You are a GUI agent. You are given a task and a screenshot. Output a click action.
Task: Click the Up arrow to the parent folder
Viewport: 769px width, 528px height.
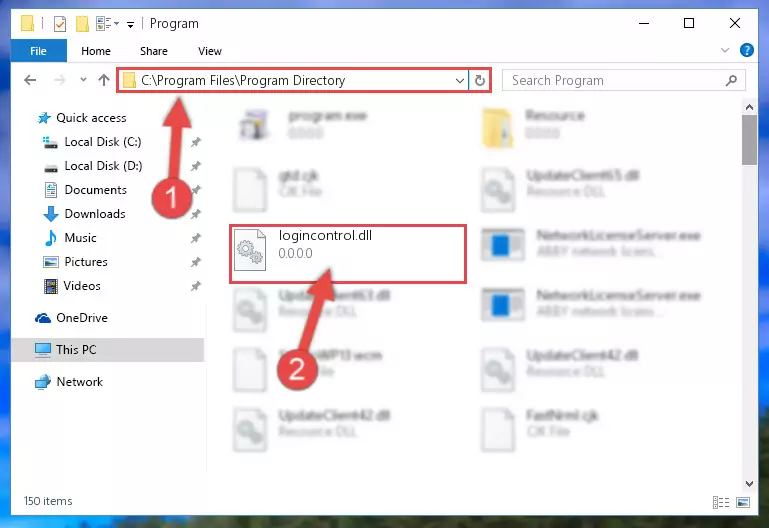[x=103, y=80]
